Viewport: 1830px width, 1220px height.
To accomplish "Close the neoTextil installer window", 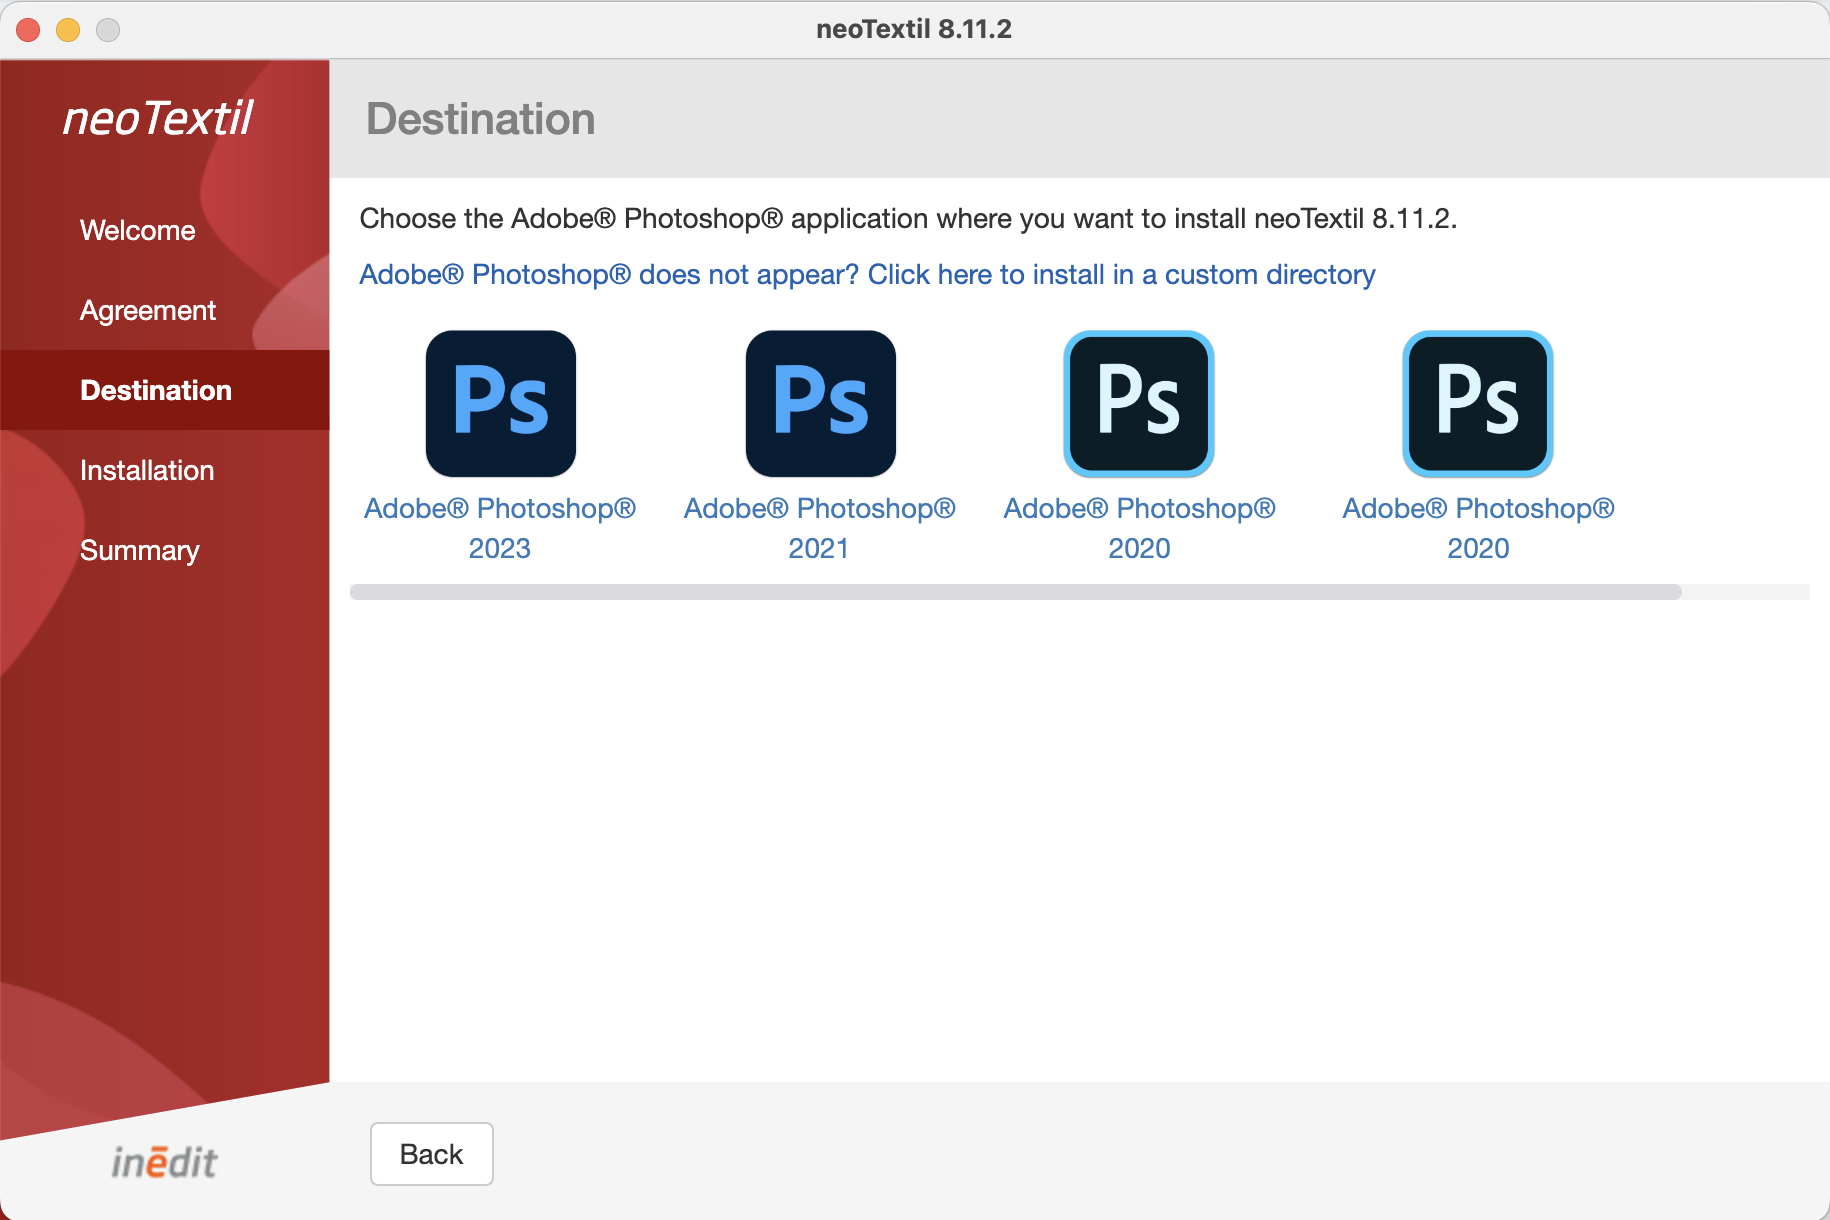I will point(29,30).
